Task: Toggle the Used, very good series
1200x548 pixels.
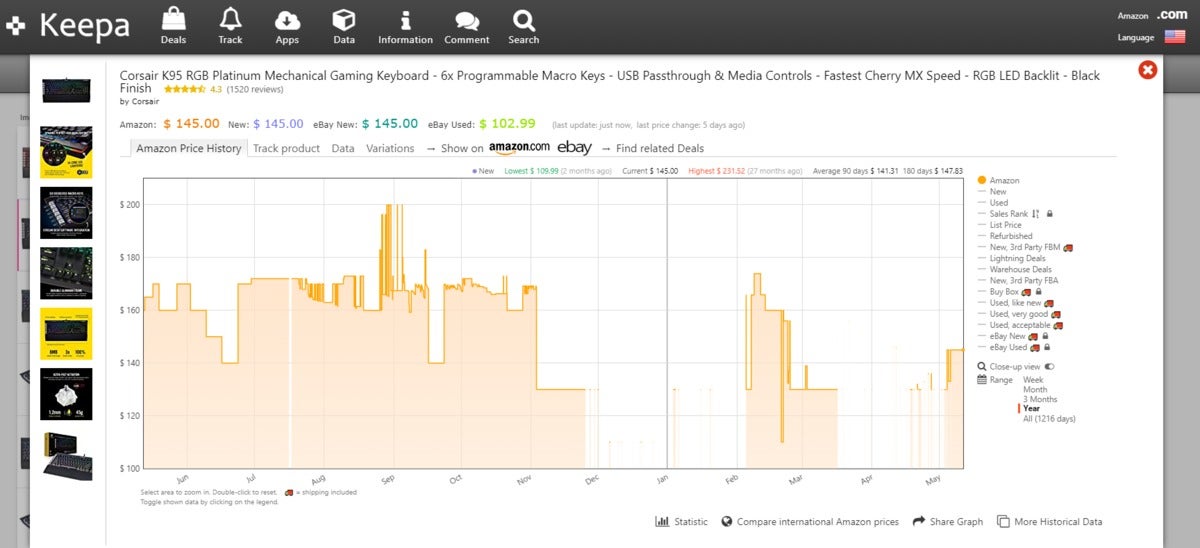Action: pos(1019,314)
